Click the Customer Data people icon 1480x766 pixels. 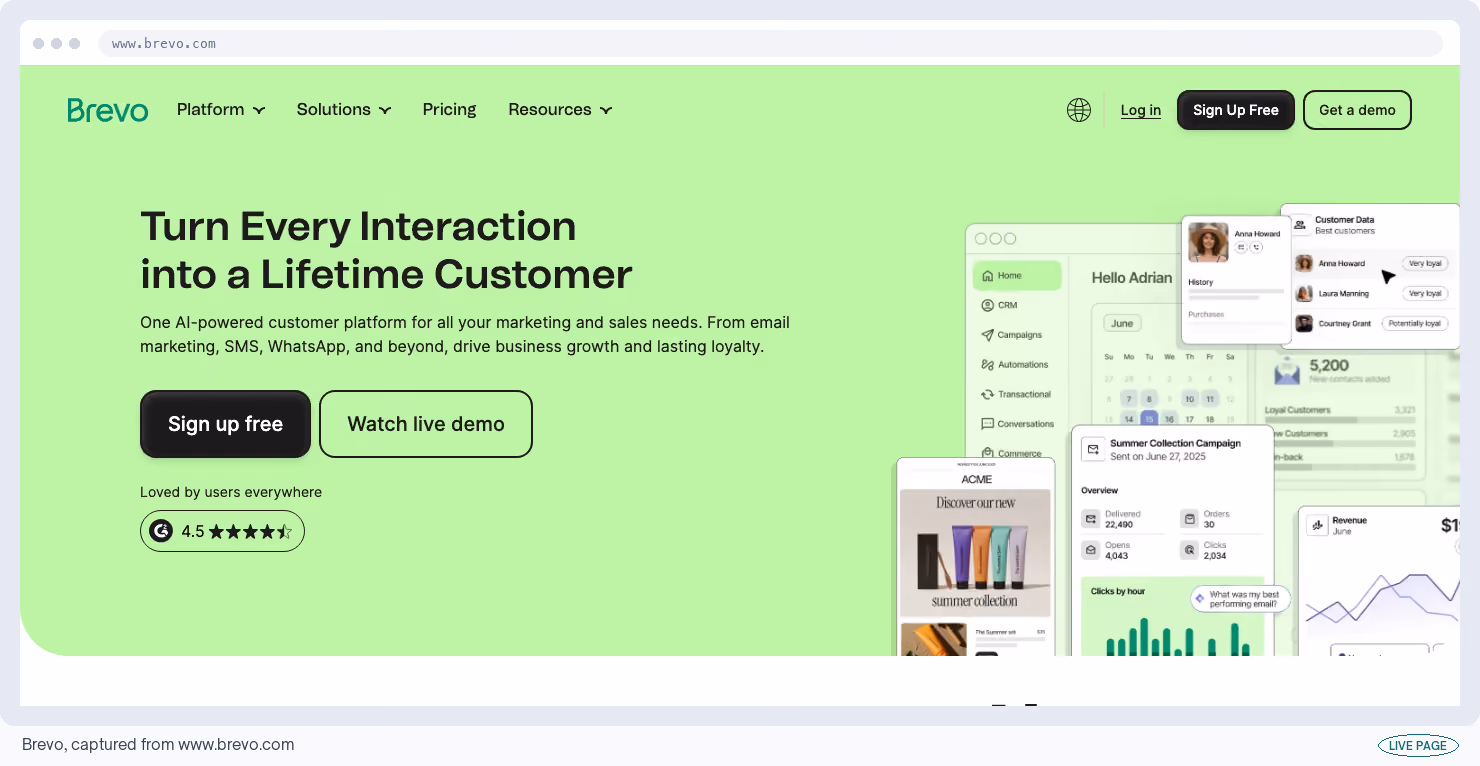1300,225
